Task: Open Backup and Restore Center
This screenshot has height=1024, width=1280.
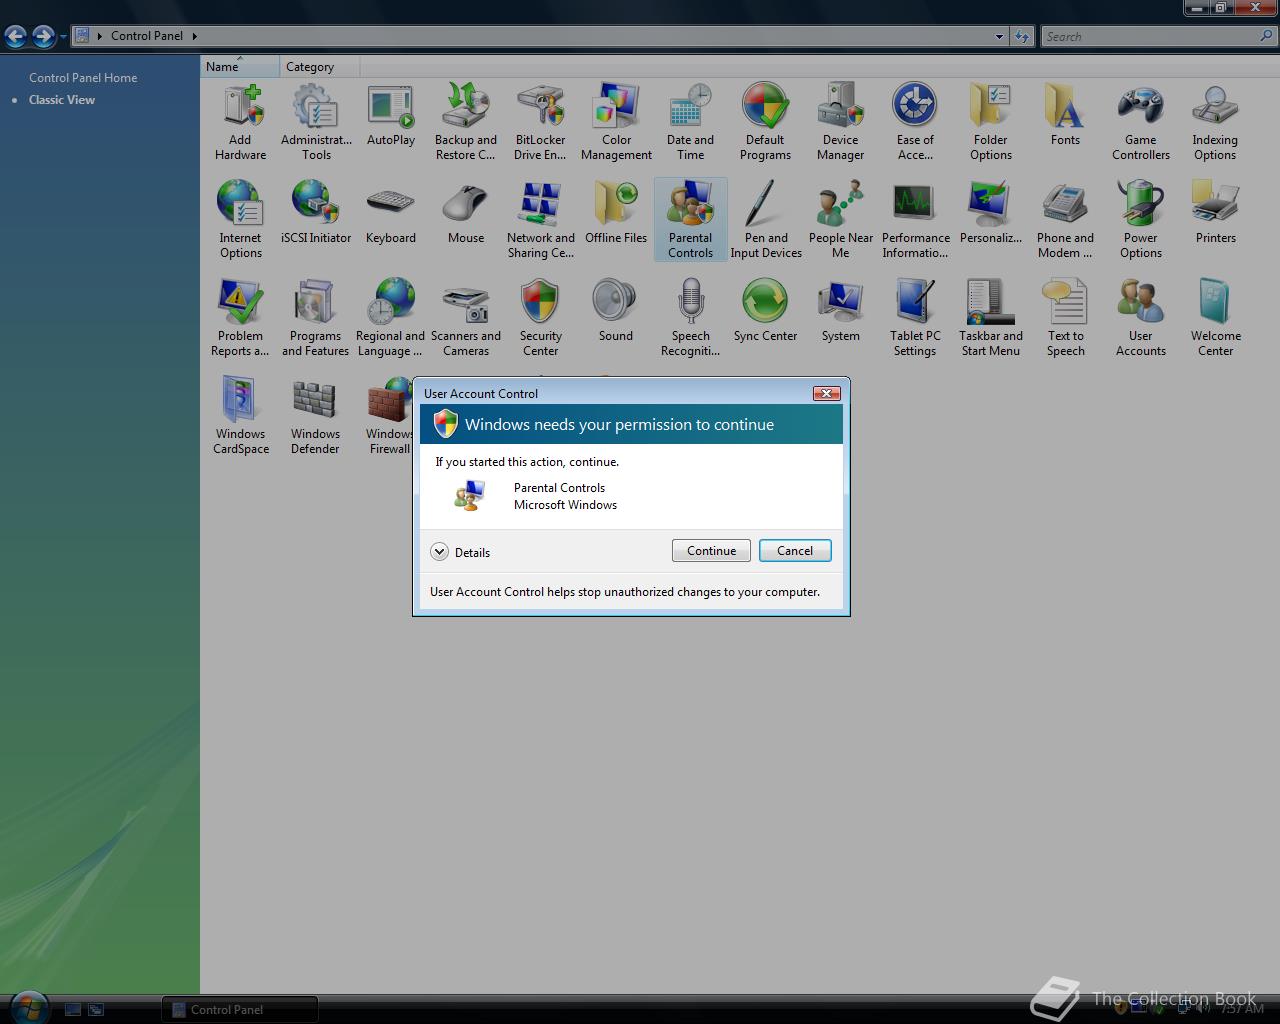Action: [466, 122]
